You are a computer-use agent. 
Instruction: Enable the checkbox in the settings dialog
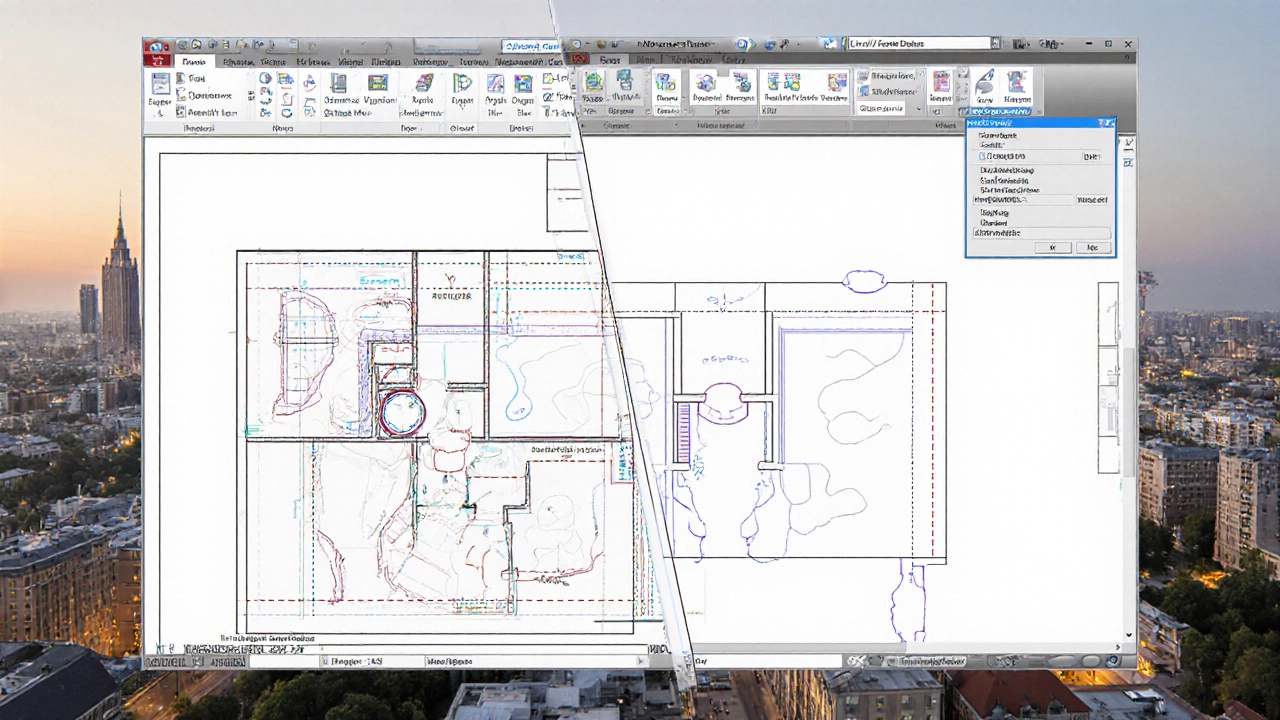(x=982, y=156)
